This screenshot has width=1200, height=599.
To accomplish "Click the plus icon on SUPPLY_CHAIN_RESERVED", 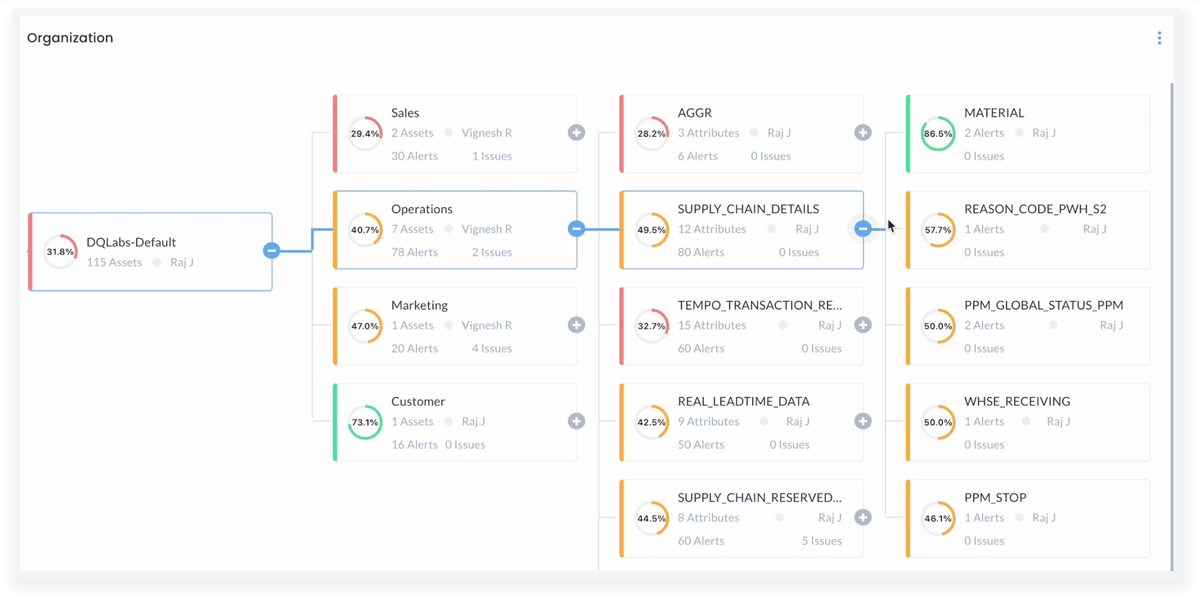I will point(862,517).
